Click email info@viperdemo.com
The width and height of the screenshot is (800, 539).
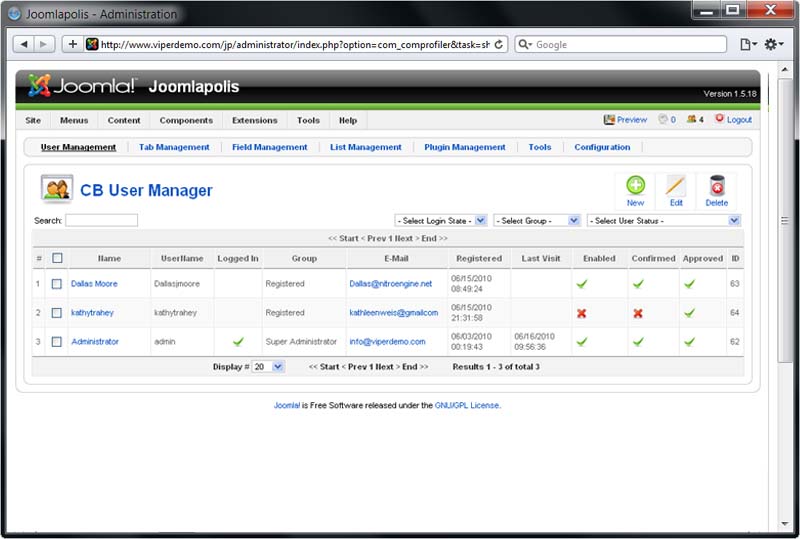tap(387, 341)
